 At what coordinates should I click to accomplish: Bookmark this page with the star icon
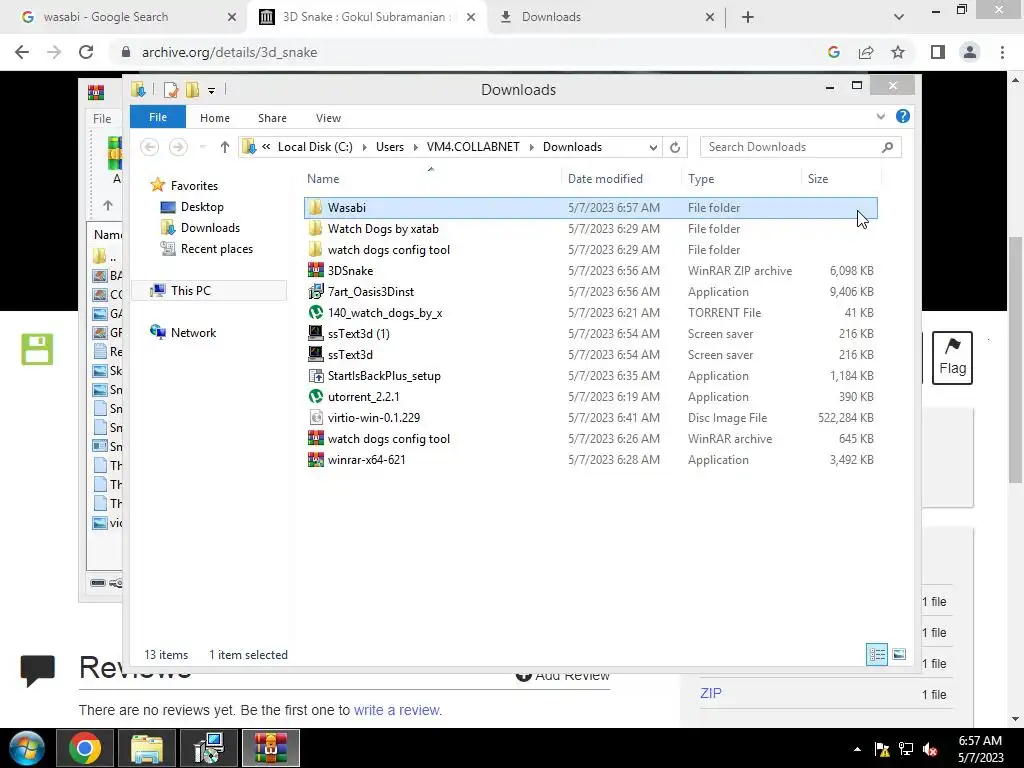[x=898, y=52]
